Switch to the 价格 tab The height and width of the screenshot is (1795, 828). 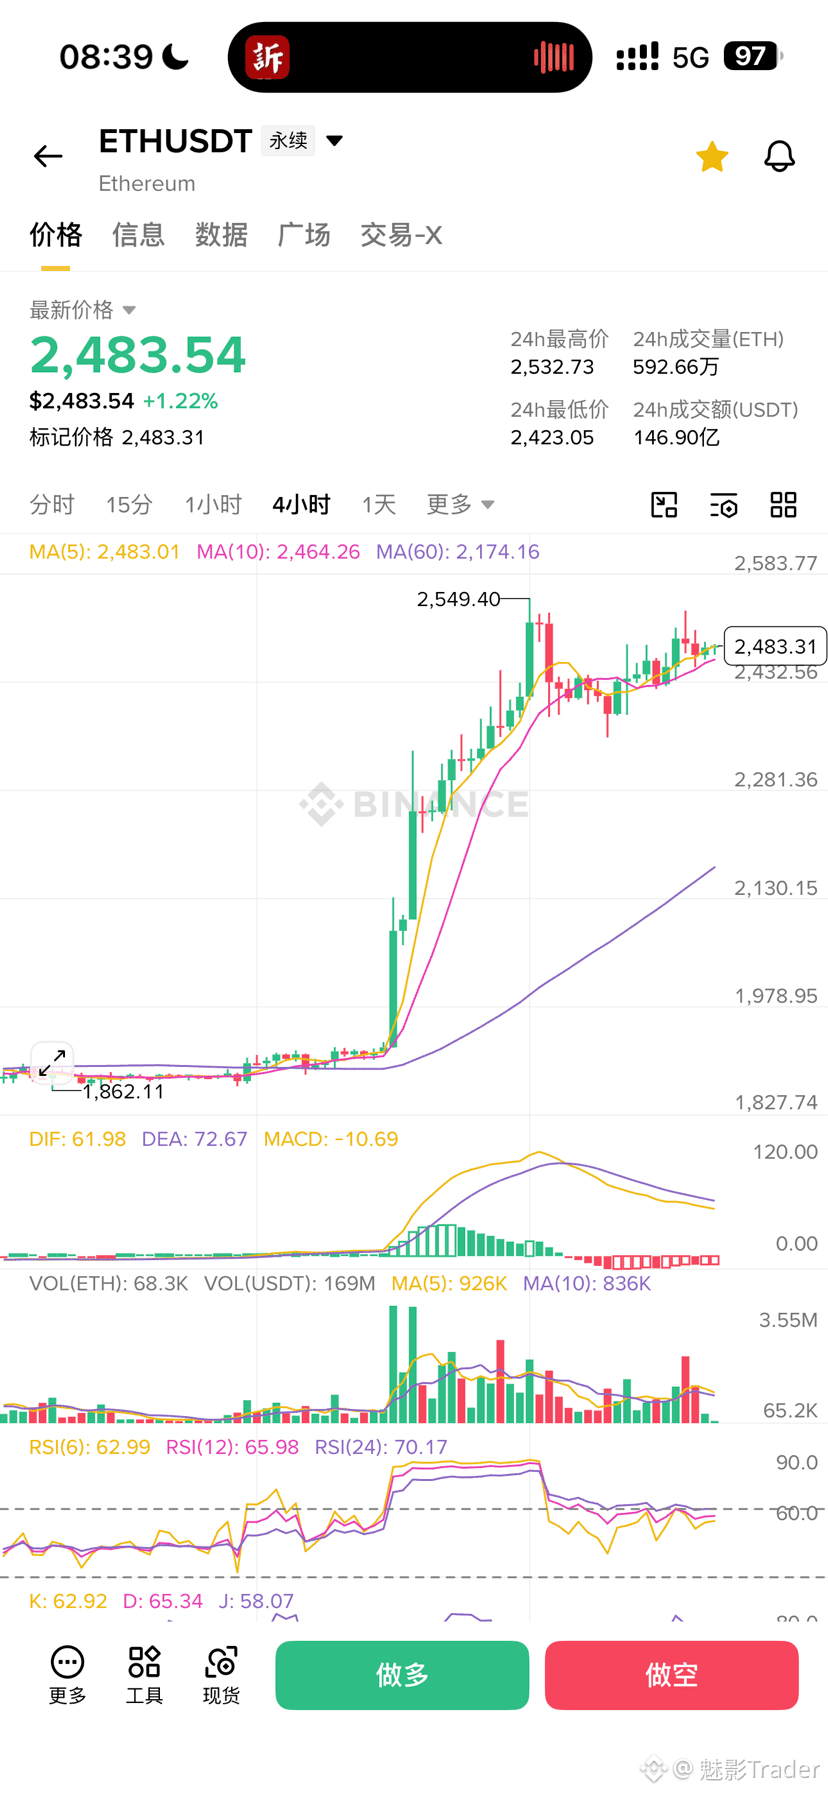pos(55,235)
